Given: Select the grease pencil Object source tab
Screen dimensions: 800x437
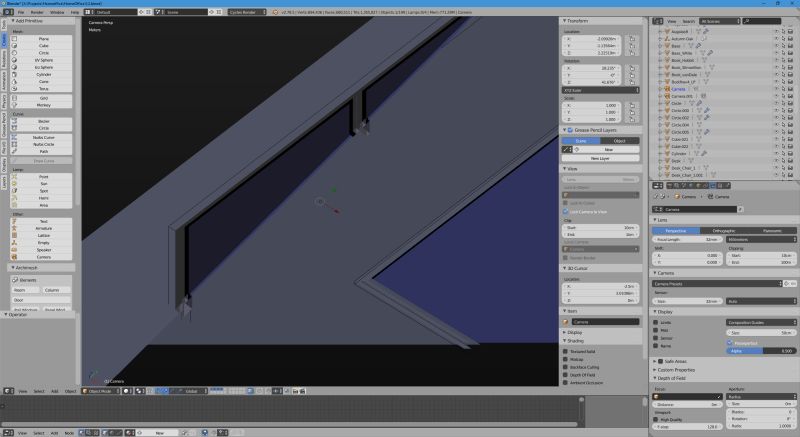Looking at the screenshot, I should coord(619,141).
